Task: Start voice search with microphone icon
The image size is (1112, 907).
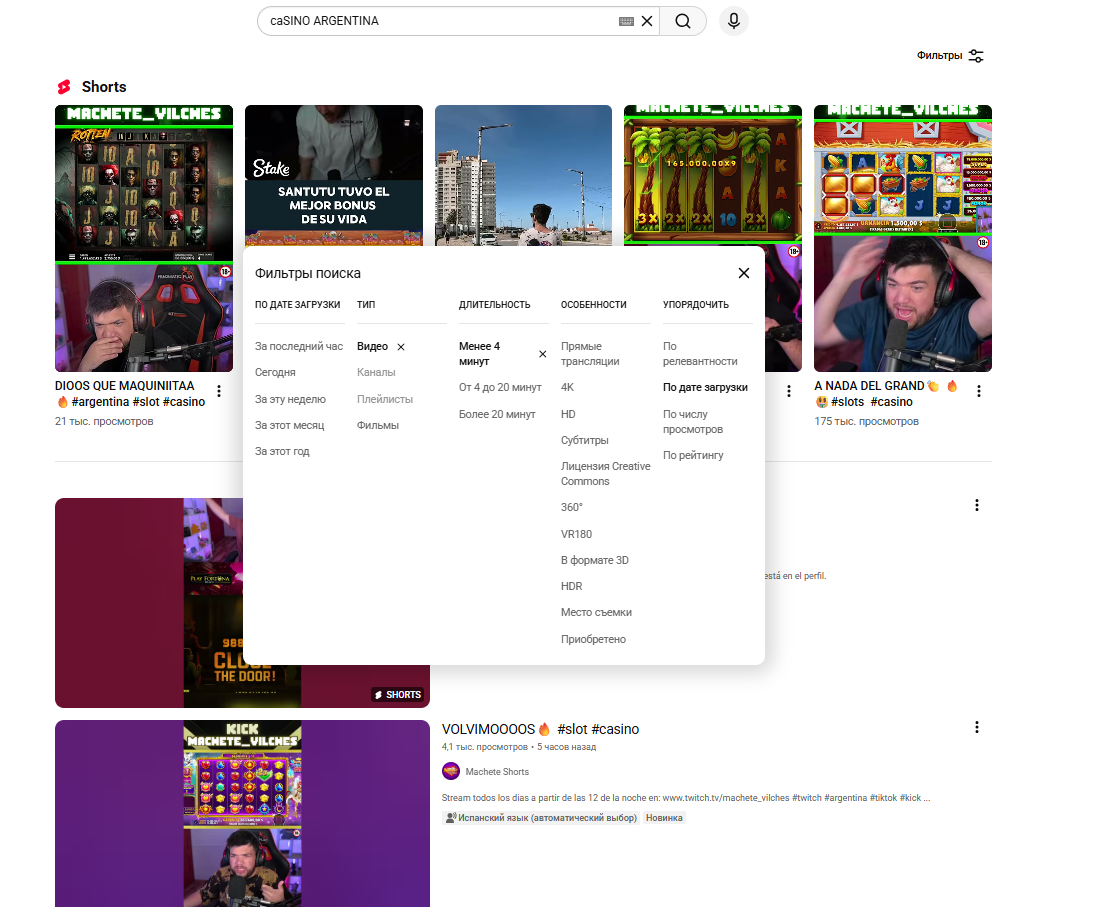Action: pos(734,21)
